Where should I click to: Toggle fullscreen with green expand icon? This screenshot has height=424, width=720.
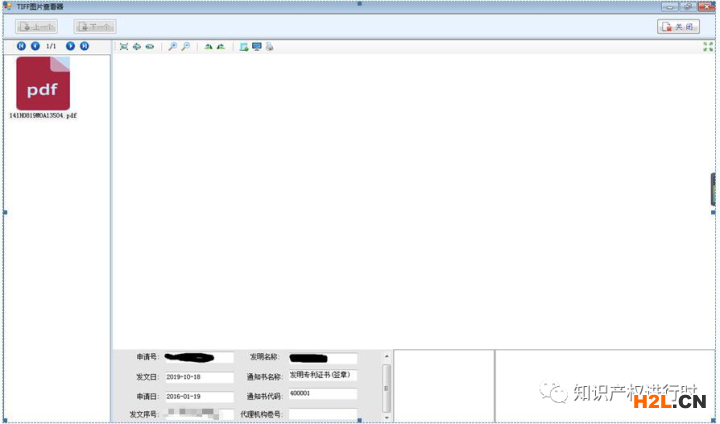point(708,47)
